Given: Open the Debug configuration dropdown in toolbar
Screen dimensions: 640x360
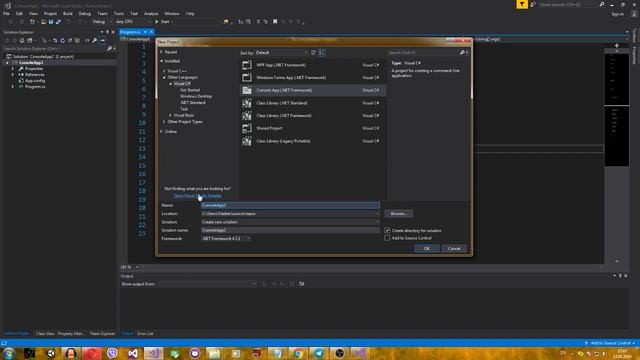Looking at the screenshot, I should (x=101, y=22).
